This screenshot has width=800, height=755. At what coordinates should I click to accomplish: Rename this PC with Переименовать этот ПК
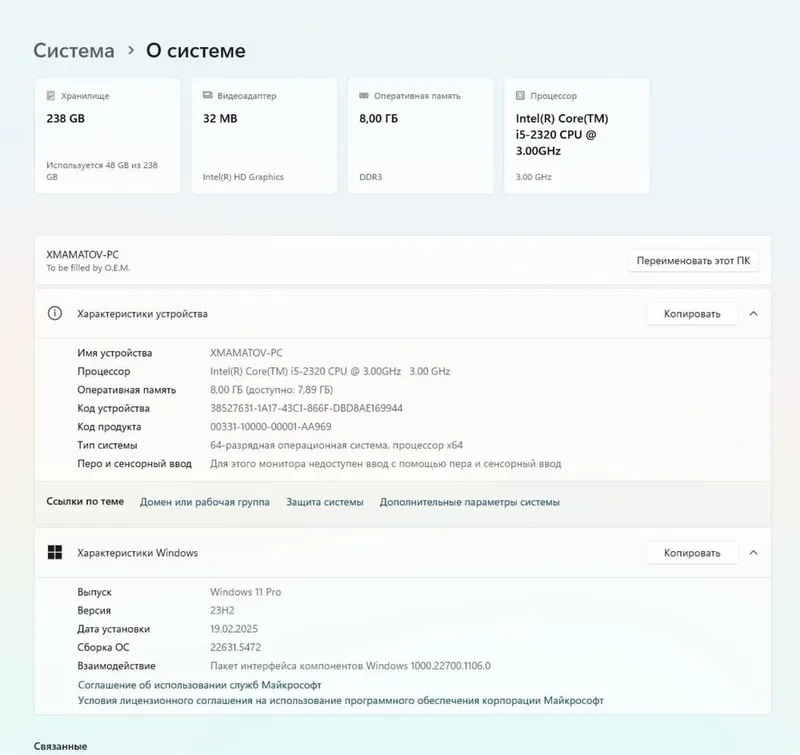pos(693,261)
